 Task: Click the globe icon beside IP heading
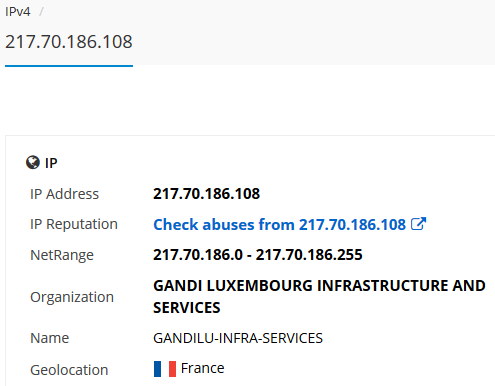click(x=33, y=163)
